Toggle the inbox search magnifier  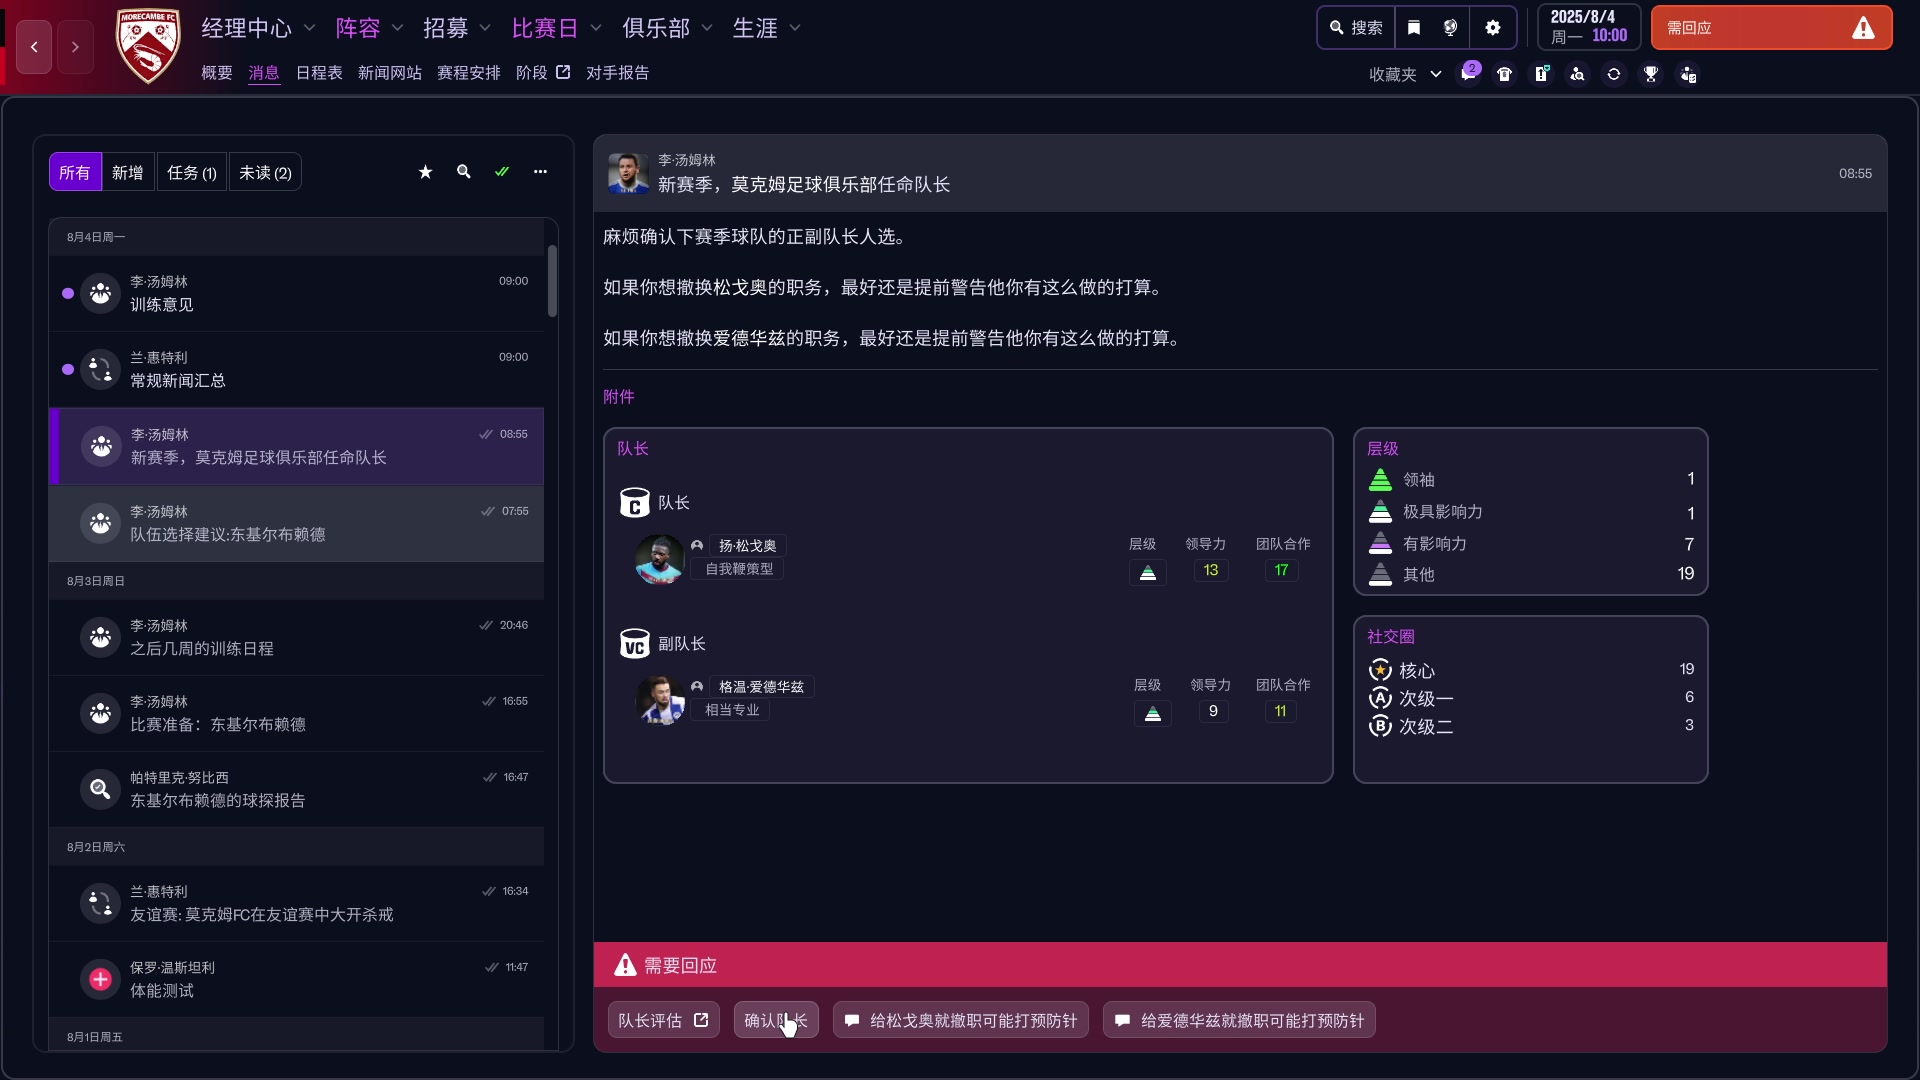[x=463, y=171]
